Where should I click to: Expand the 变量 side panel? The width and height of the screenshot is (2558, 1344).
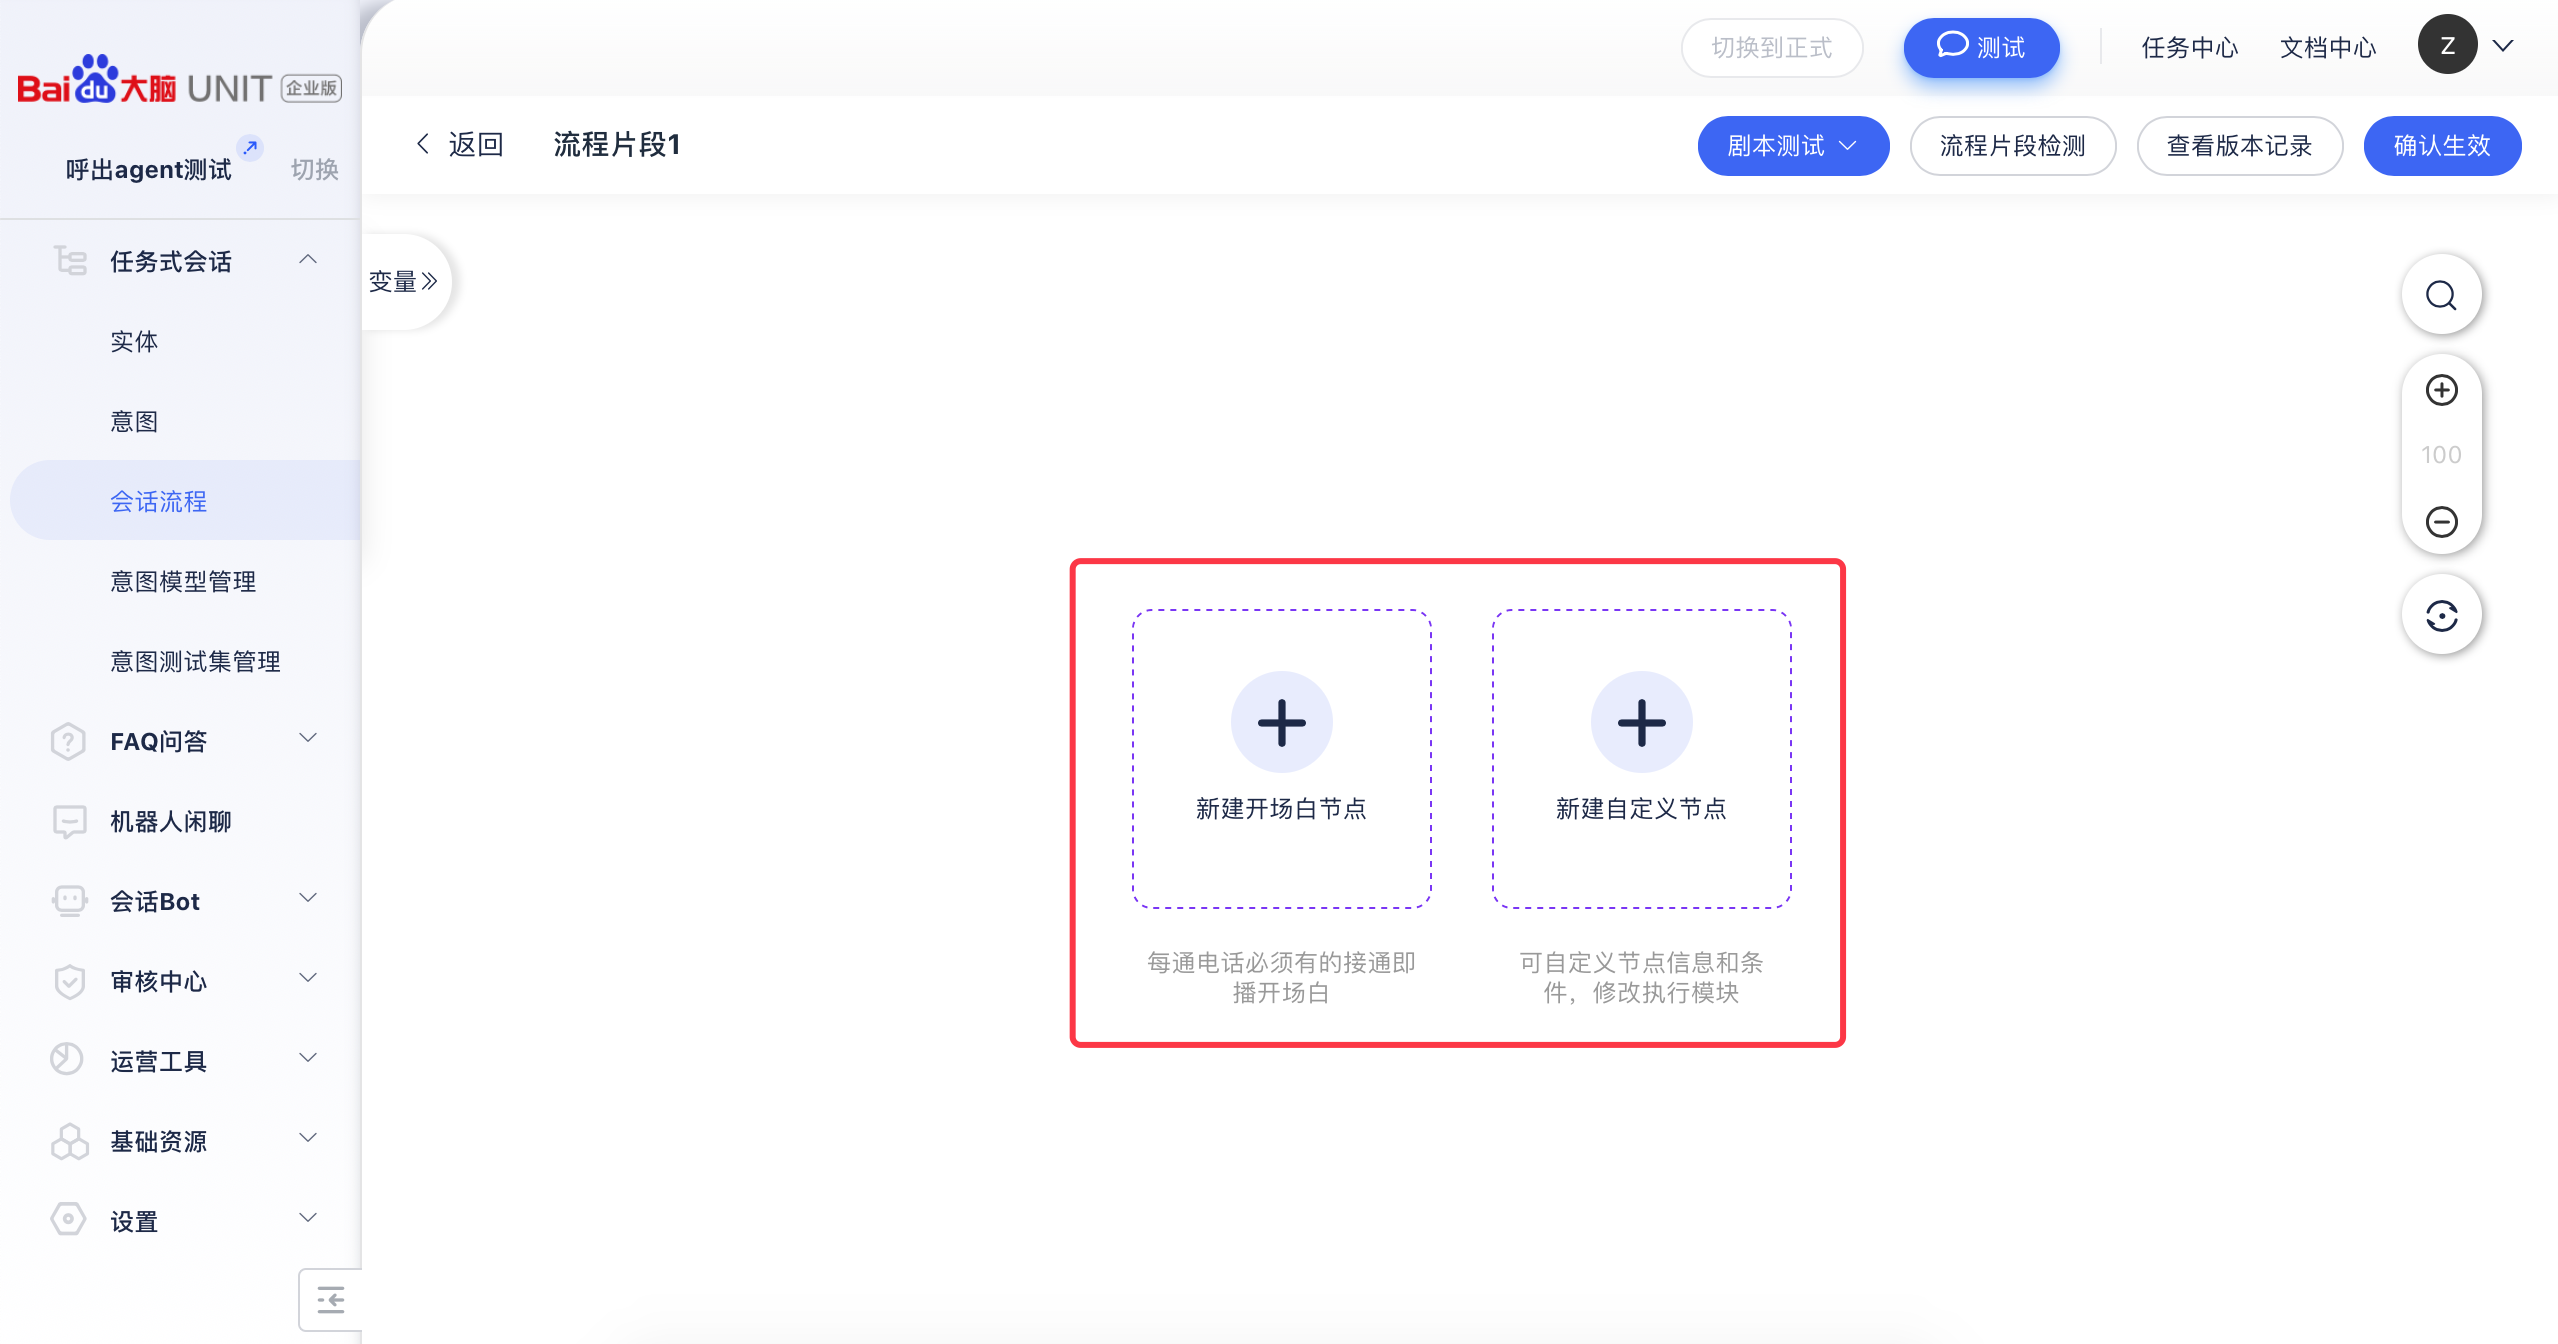pos(403,281)
